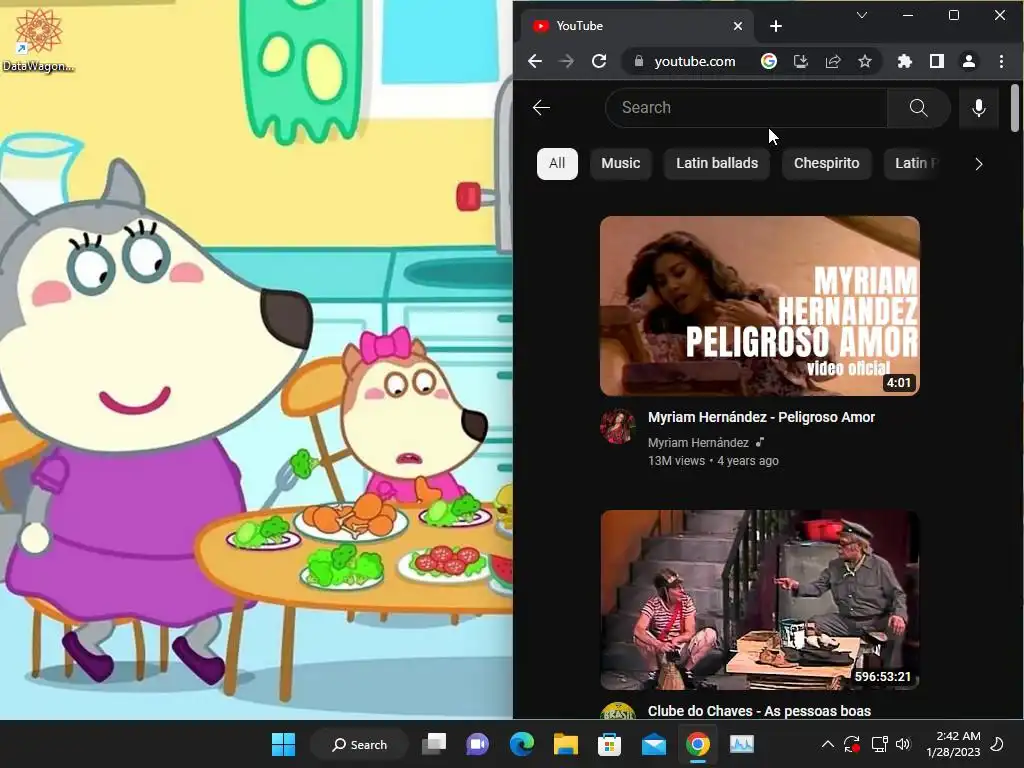Image resolution: width=1024 pixels, height=768 pixels.
Task: Click the youtube.com address field
Action: [x=695, y=61]
